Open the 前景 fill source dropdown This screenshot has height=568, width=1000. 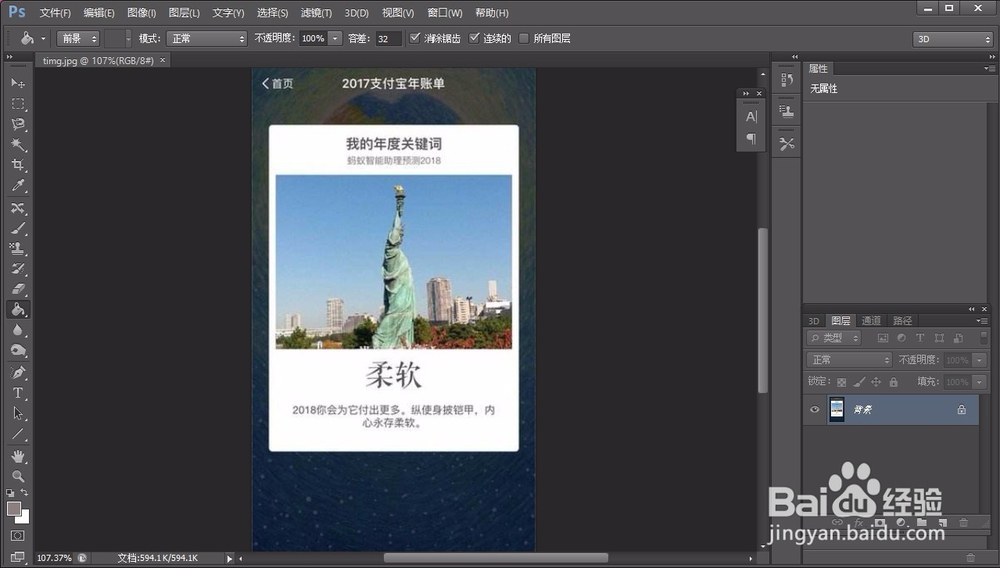[x=78, y=38]
